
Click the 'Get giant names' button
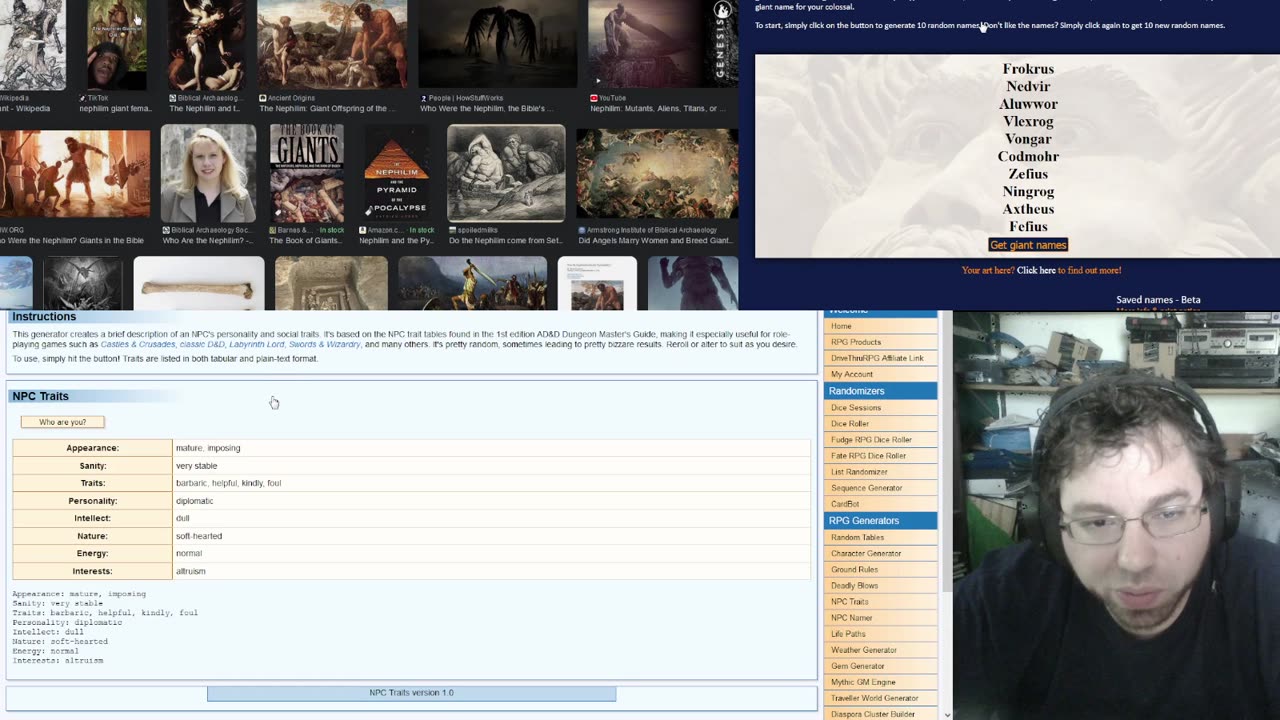point(1028,245)
